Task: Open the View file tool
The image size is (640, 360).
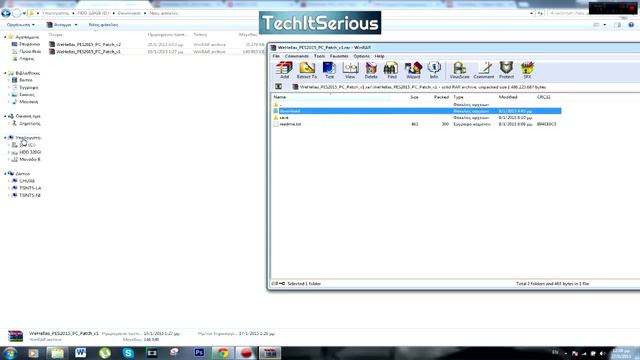Action: (x=350, y=70)
